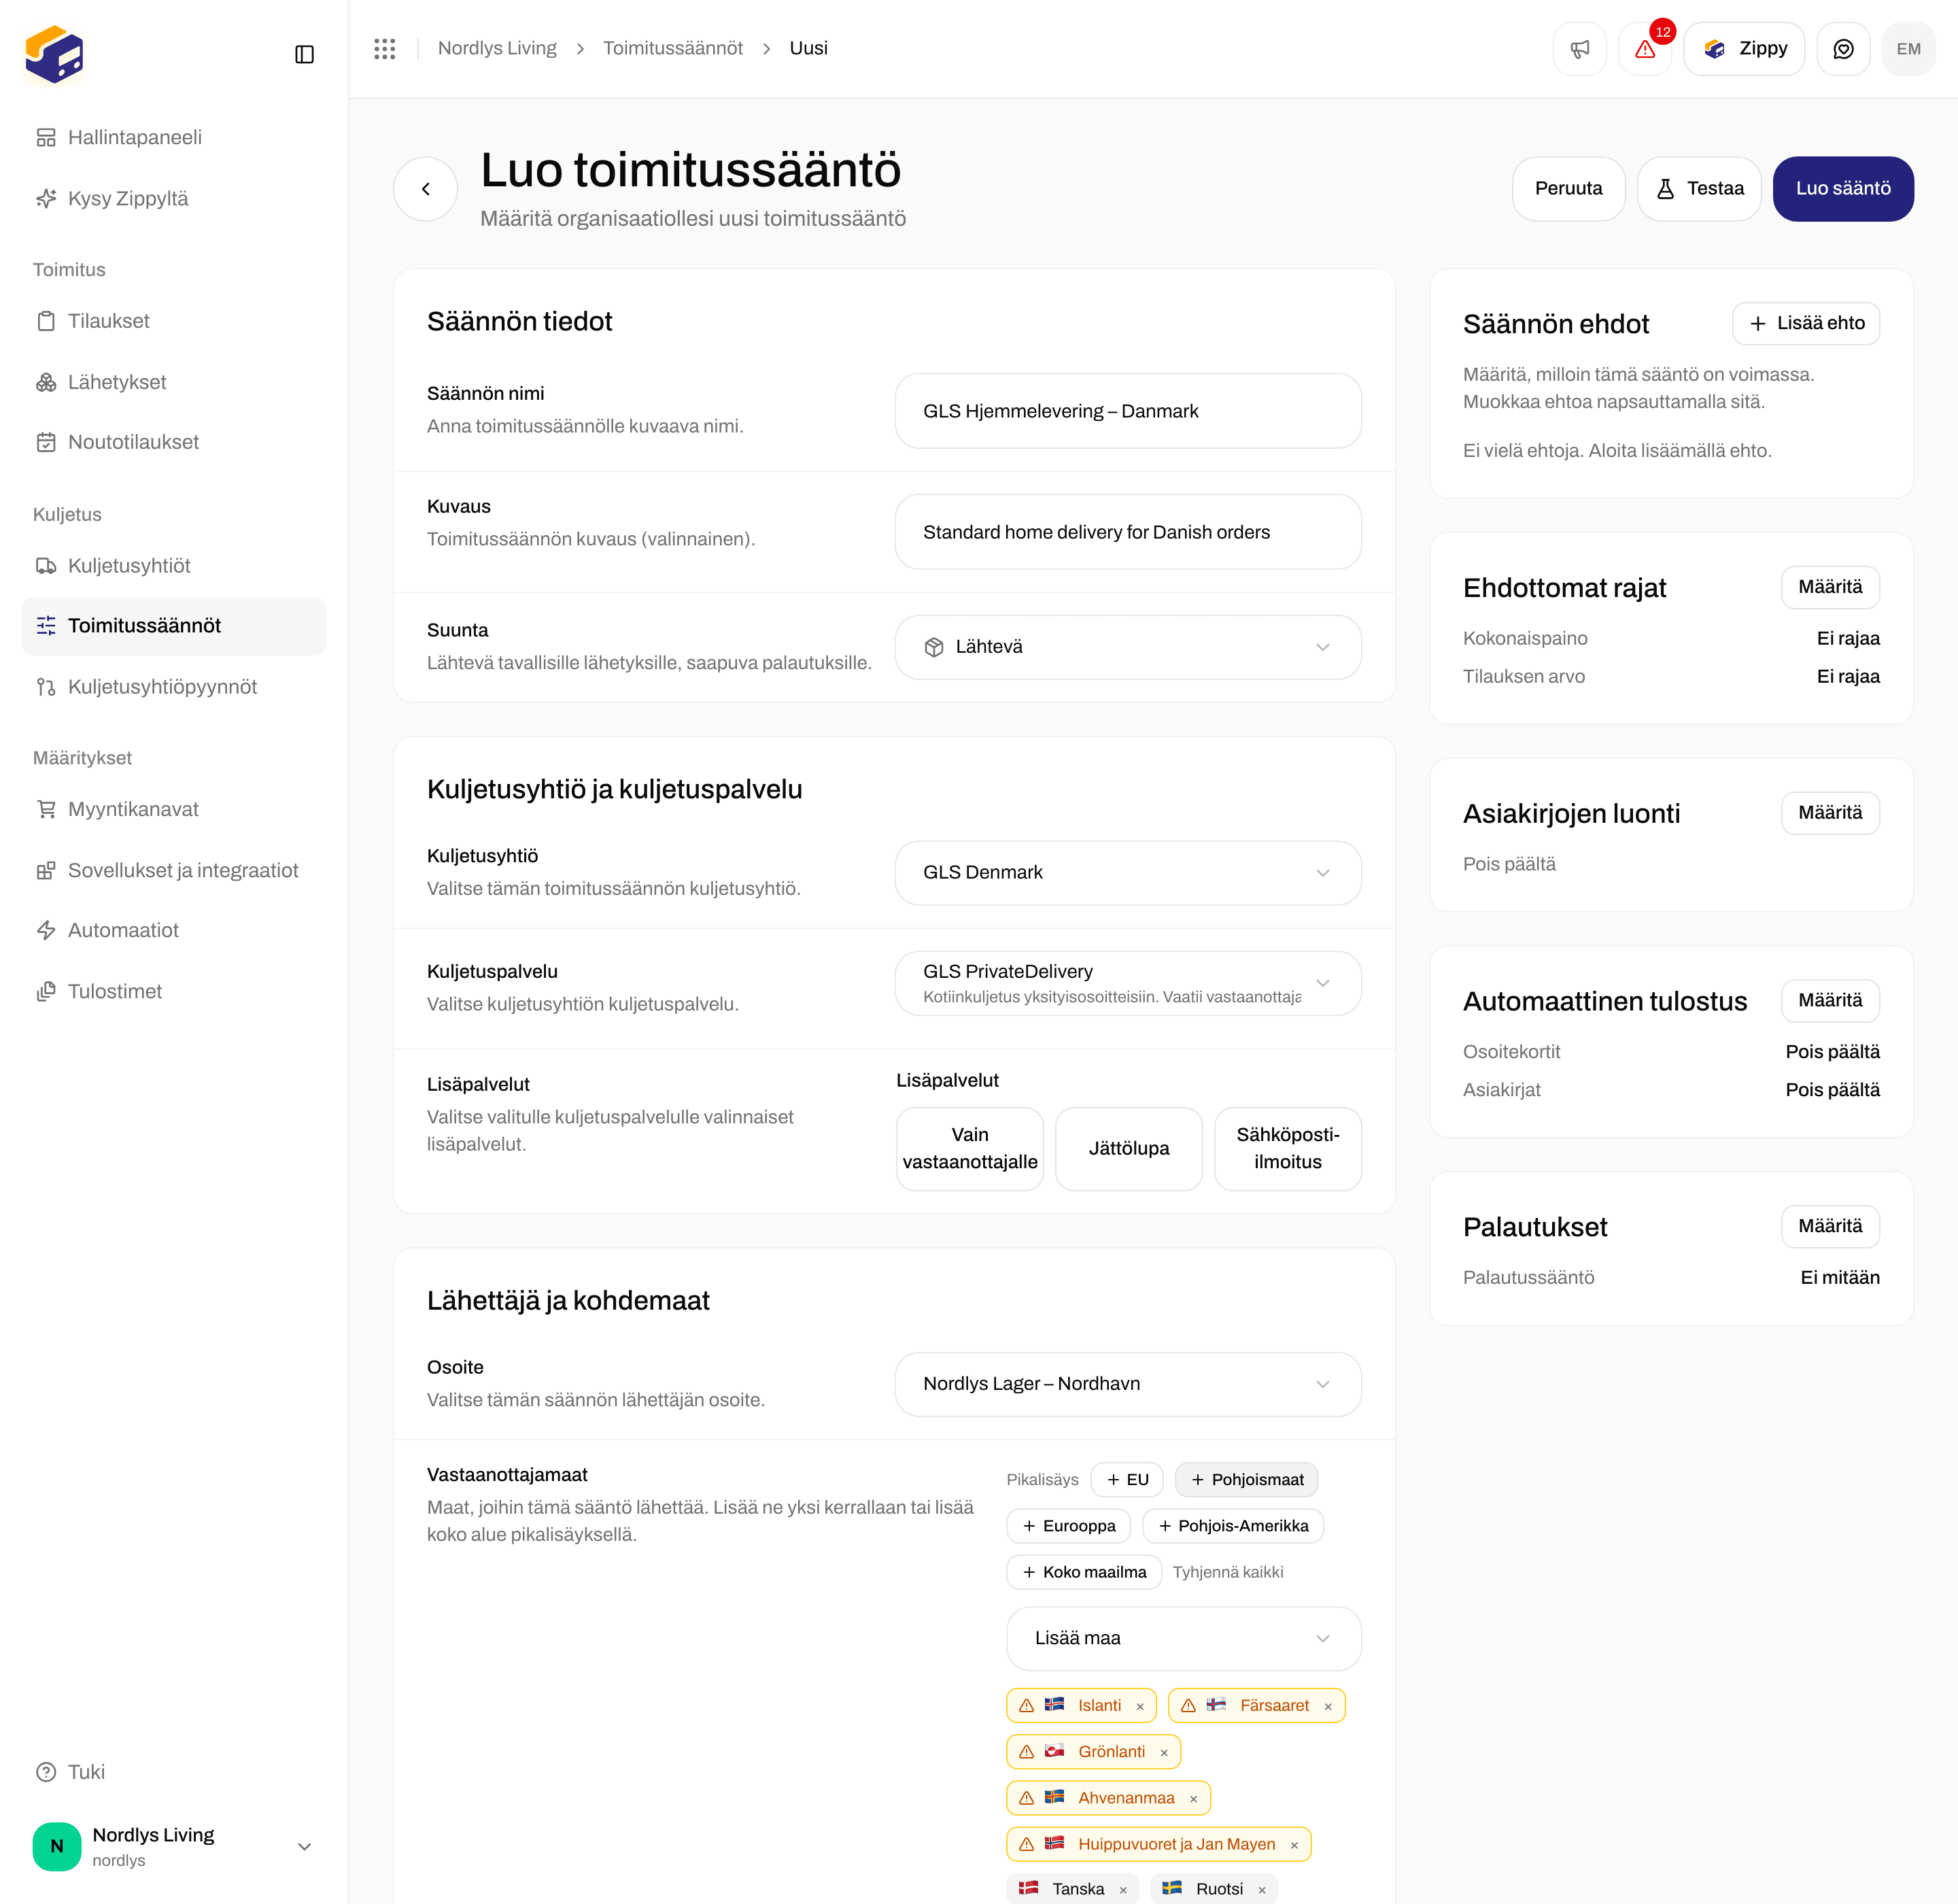This screenshot has width=1958, height=1904.
Task: Toggle Jättölupa add-on
Action: click(1129, 1149)
